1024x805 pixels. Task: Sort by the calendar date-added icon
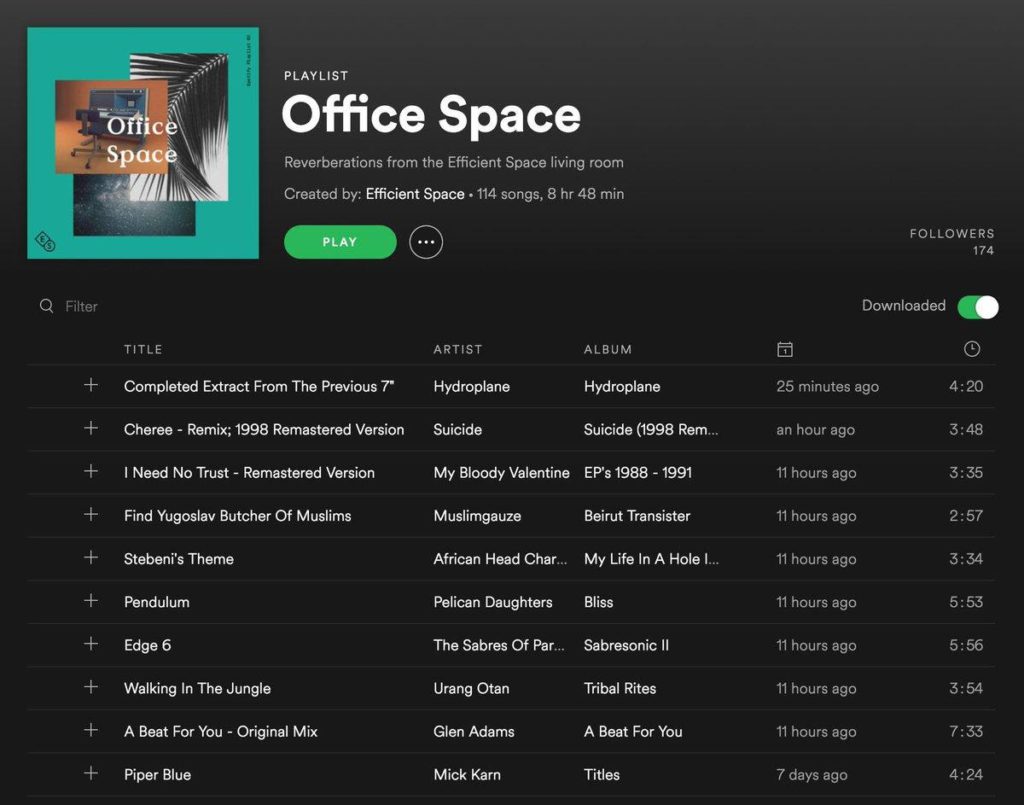(x=785, y=349)
